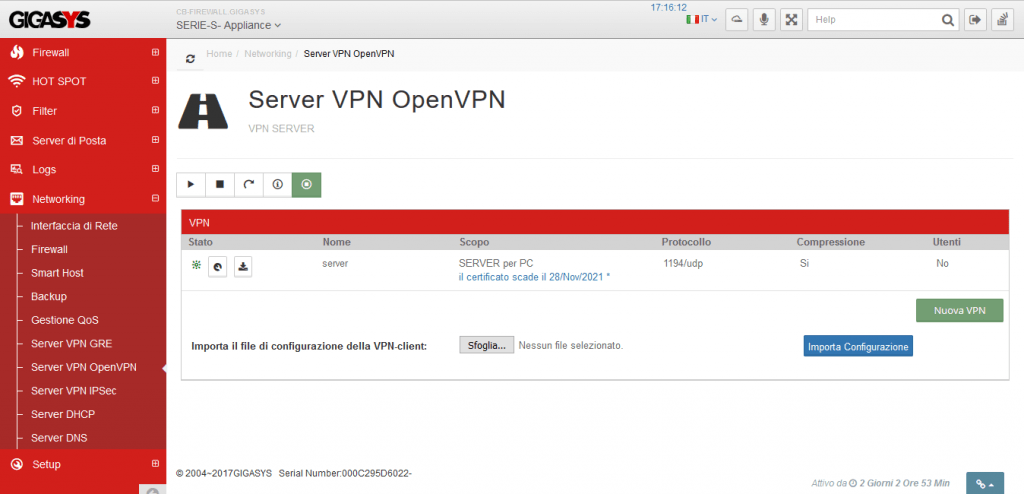Click the Logs icon in sidebar
Image resolution: width=1024 pixels, height=494 pixels.
coord(17,169)
